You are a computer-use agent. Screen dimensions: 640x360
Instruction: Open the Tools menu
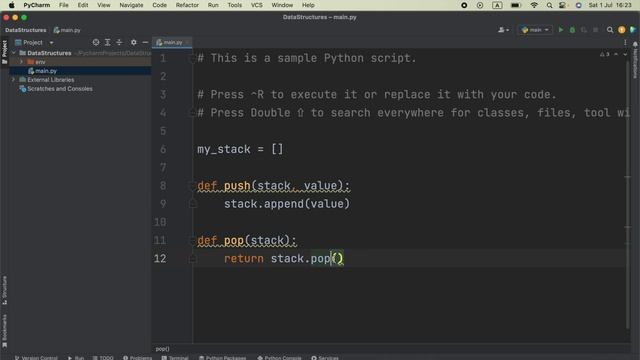coord(235,5)
